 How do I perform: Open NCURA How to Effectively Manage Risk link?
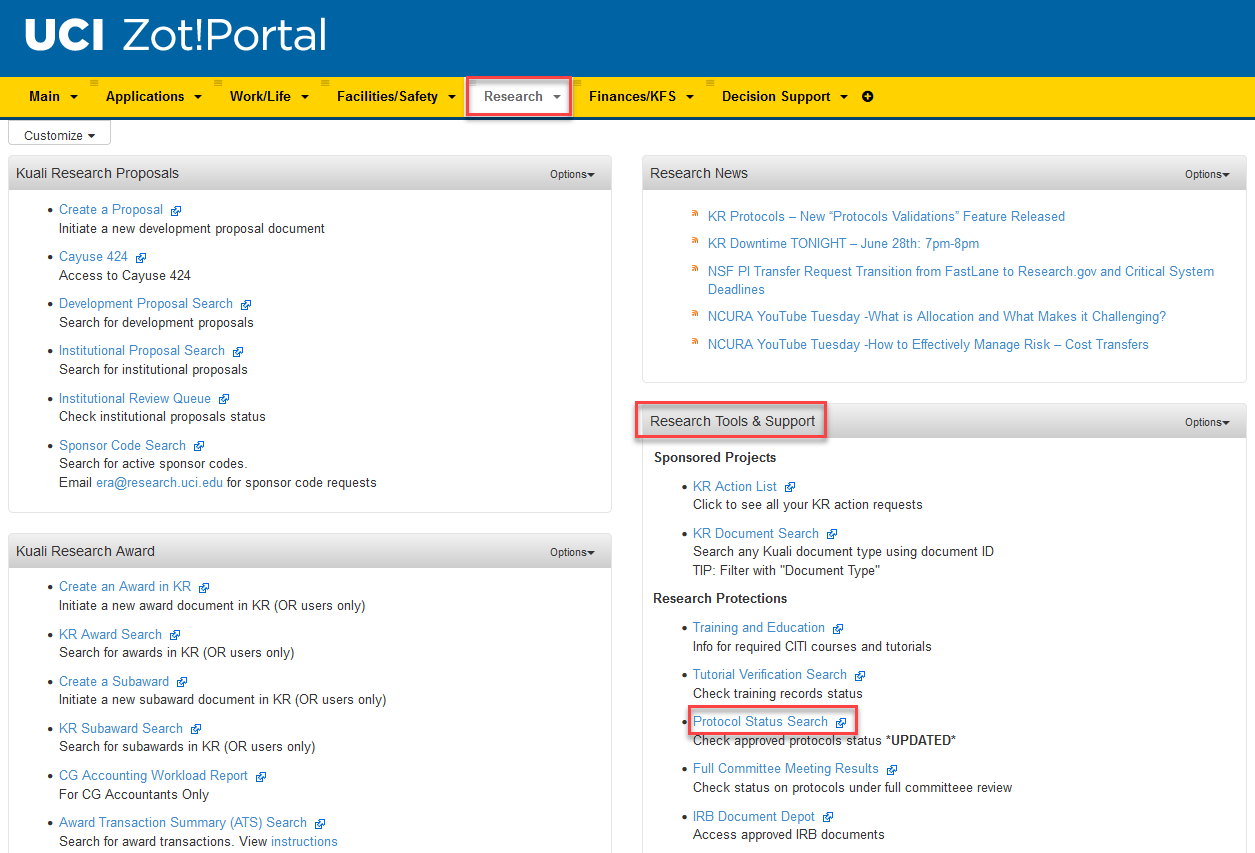point(928,344)
